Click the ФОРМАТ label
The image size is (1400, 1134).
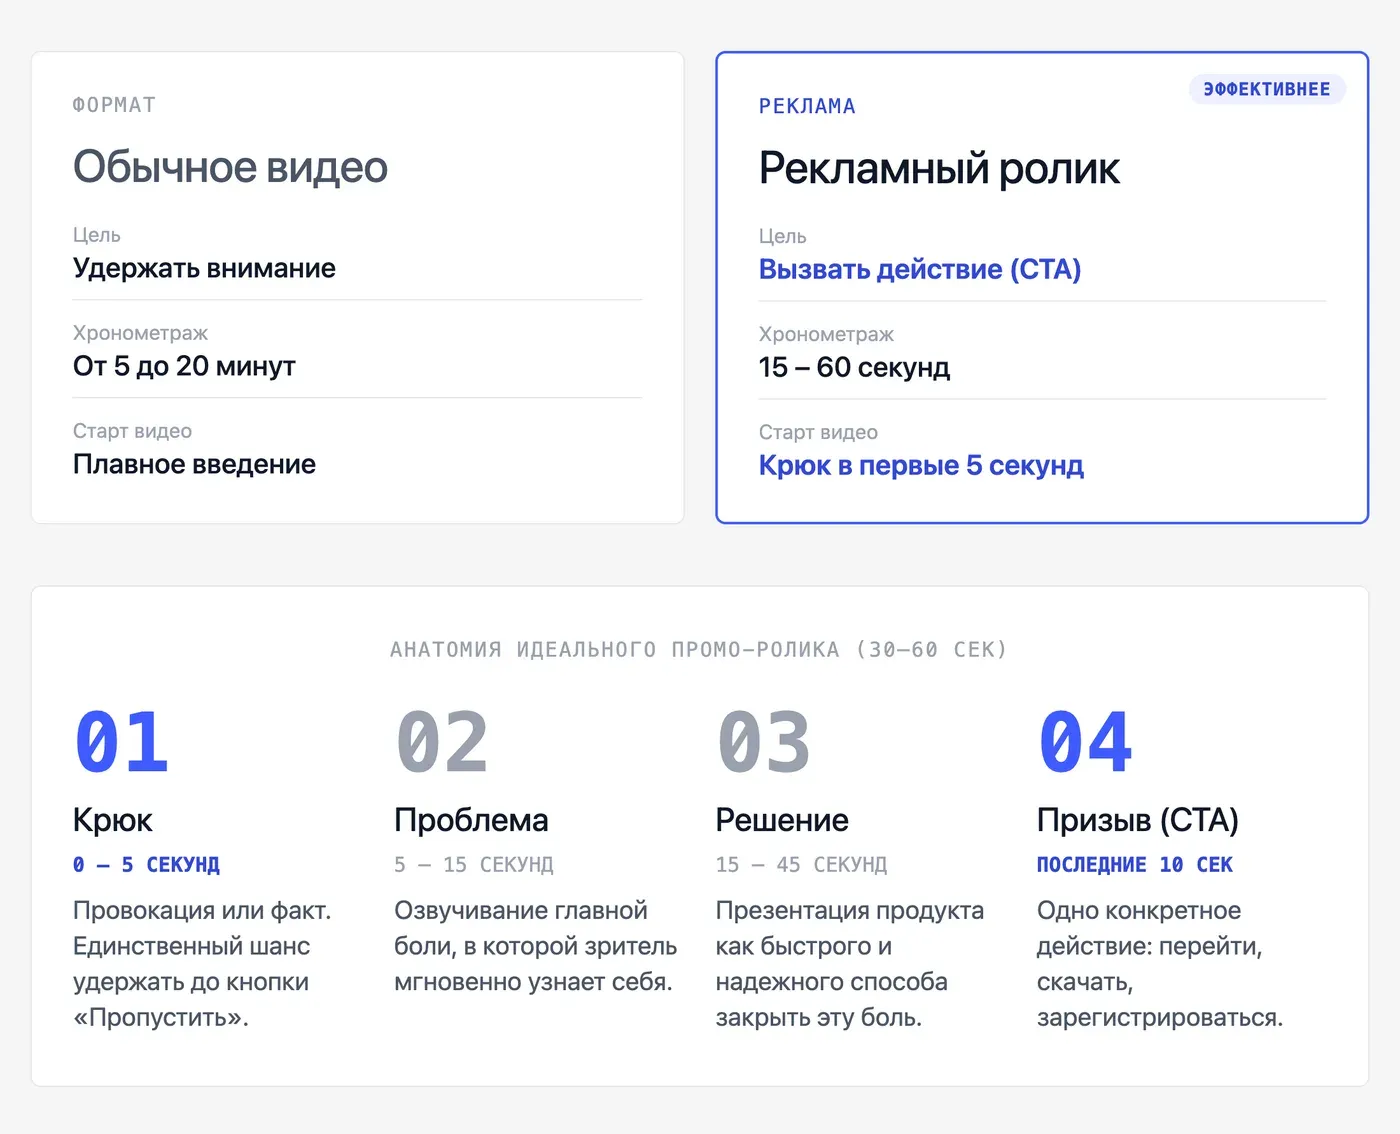tap(114, 105)
